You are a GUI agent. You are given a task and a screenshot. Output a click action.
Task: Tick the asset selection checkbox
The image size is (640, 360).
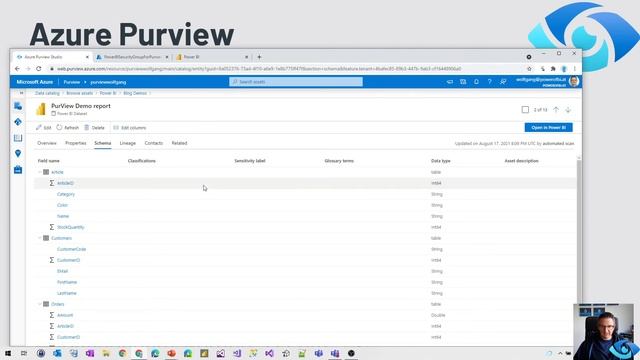click(x=525, y=110)
